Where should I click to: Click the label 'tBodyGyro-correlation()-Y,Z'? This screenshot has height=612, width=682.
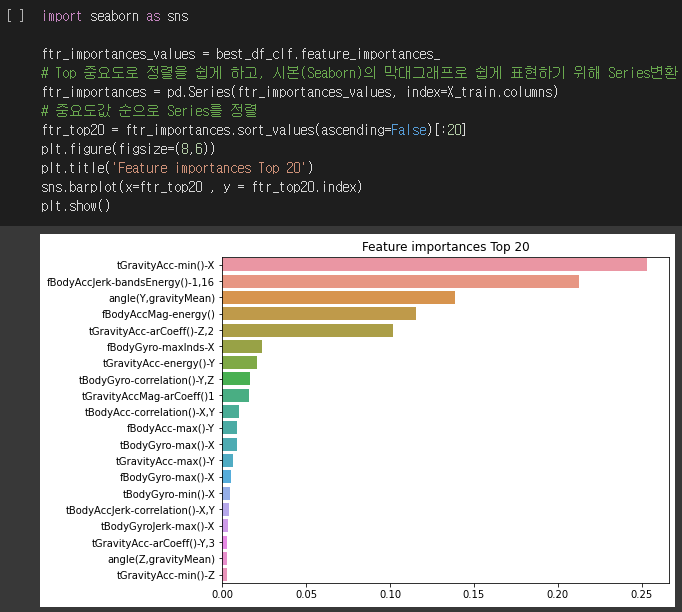(147, 380)
